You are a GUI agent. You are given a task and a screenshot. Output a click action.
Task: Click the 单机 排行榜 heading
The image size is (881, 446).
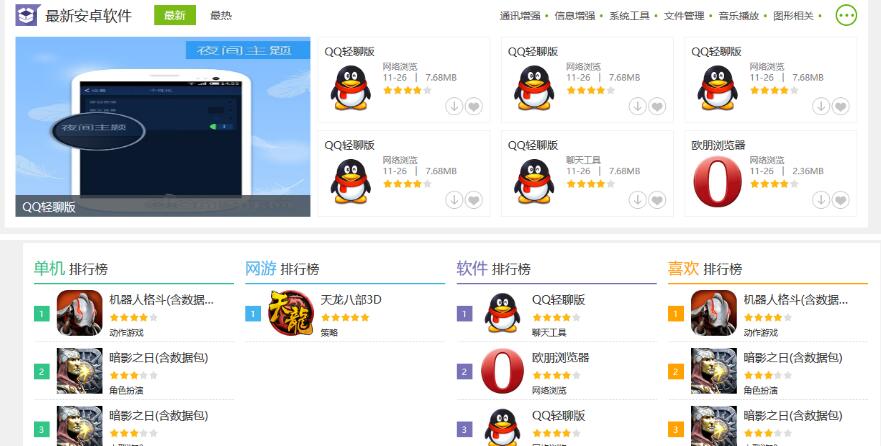tap(71, 268)
